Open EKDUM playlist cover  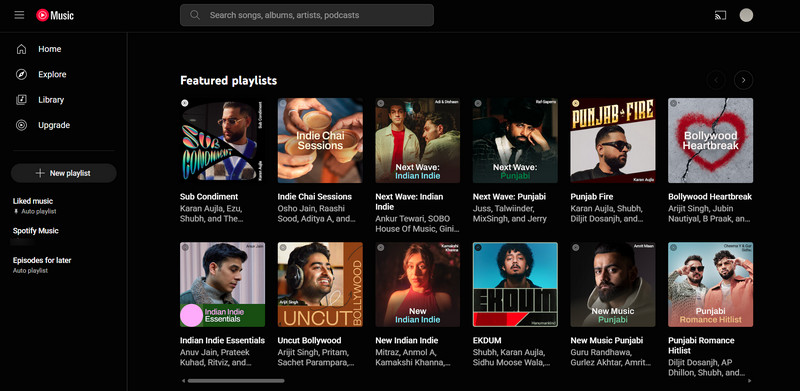(515, 284)
